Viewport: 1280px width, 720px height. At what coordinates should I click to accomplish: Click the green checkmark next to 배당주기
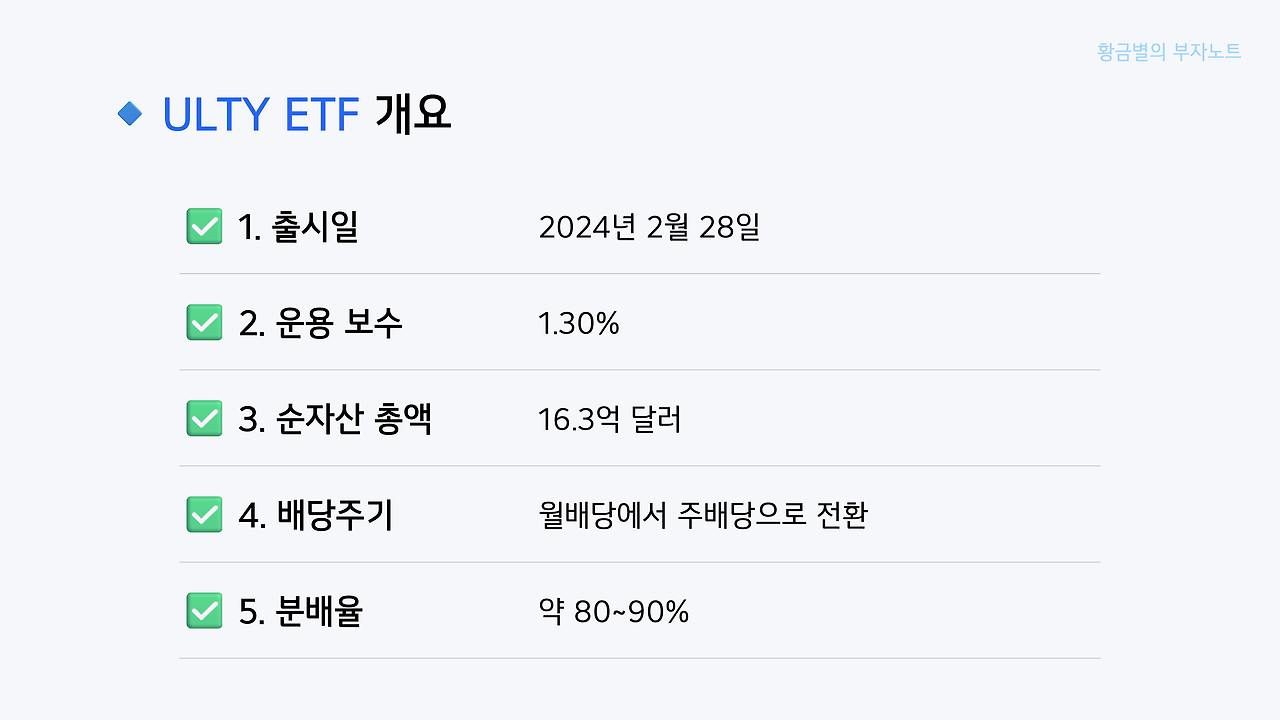click(205, 515)
